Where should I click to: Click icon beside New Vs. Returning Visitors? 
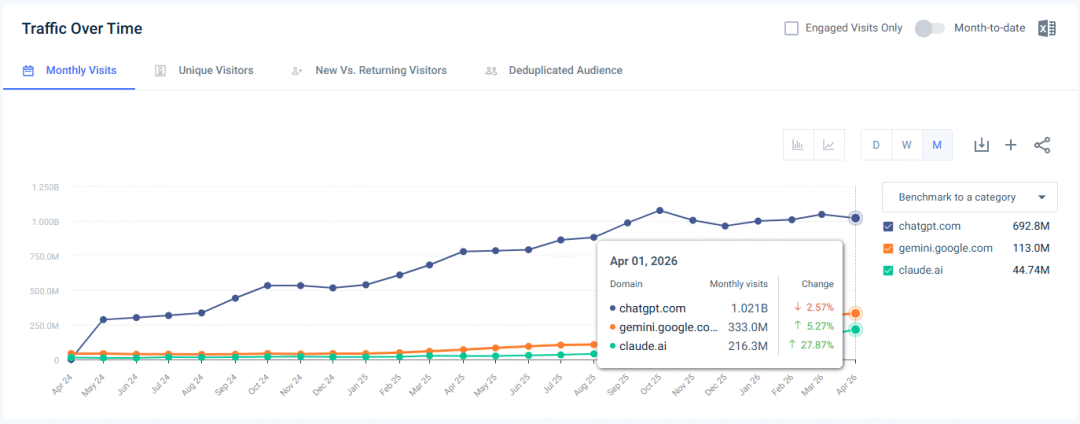pos(298,70)
